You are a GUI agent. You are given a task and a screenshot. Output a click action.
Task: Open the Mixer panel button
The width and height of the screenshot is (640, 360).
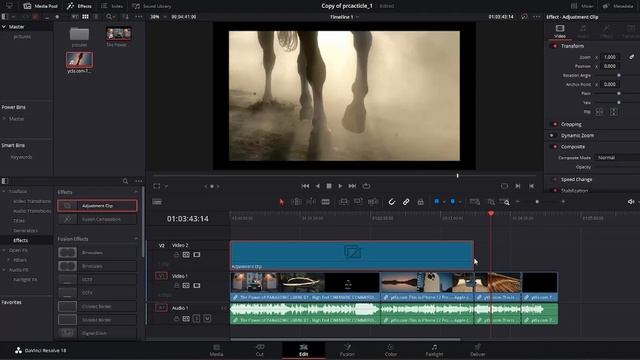tap(582, 6)
